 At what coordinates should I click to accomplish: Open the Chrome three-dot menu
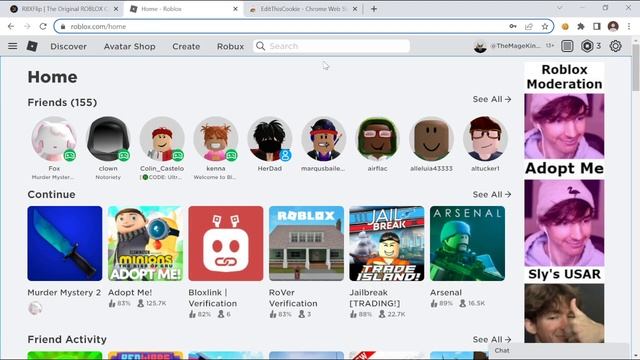[x=629, y=27]
